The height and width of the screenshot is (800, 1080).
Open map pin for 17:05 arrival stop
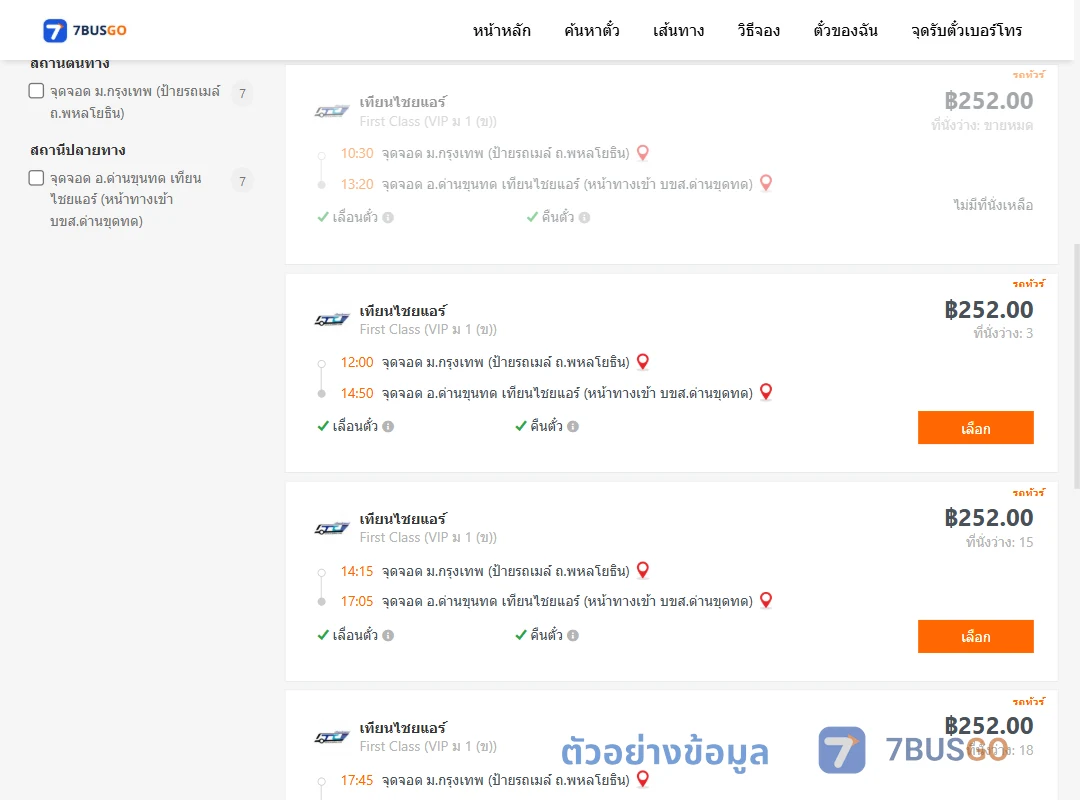[766, 600]
